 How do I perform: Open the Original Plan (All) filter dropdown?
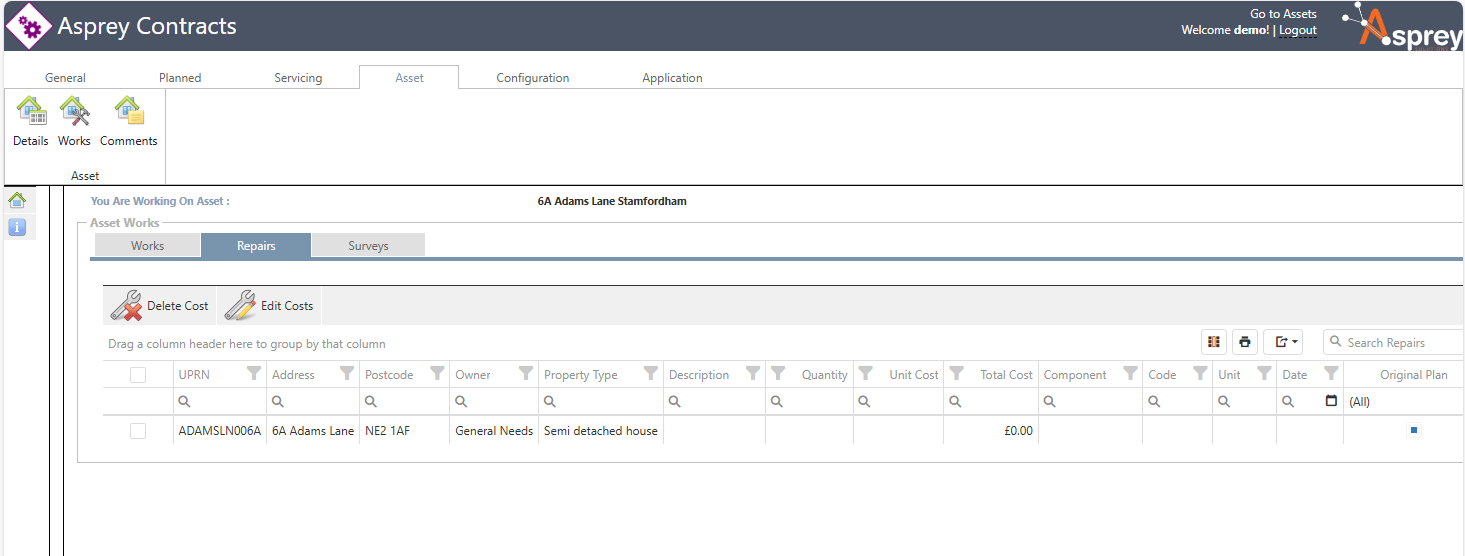(1400, 401)
